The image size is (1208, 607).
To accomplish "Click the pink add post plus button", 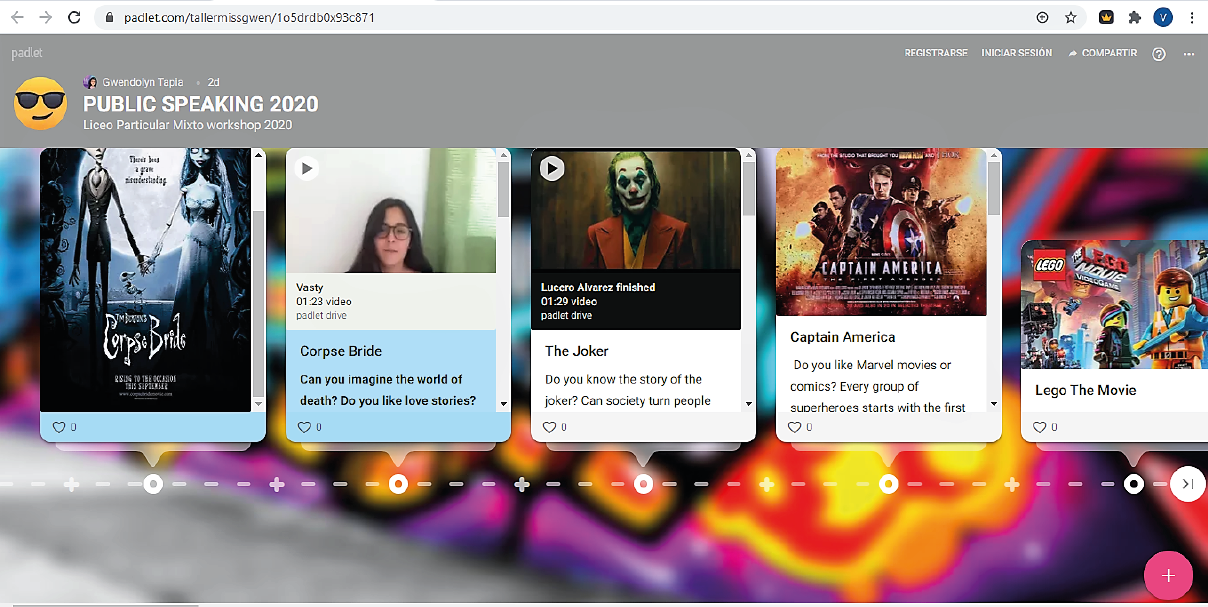I will (x=1168, y=576).
